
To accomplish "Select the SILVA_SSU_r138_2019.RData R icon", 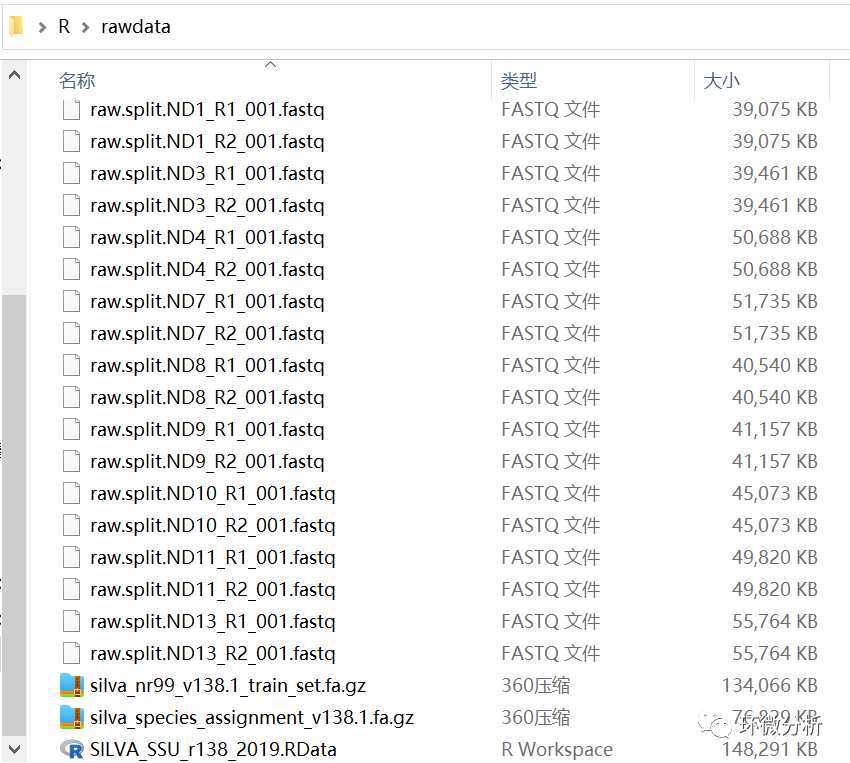I will [72, 749].
